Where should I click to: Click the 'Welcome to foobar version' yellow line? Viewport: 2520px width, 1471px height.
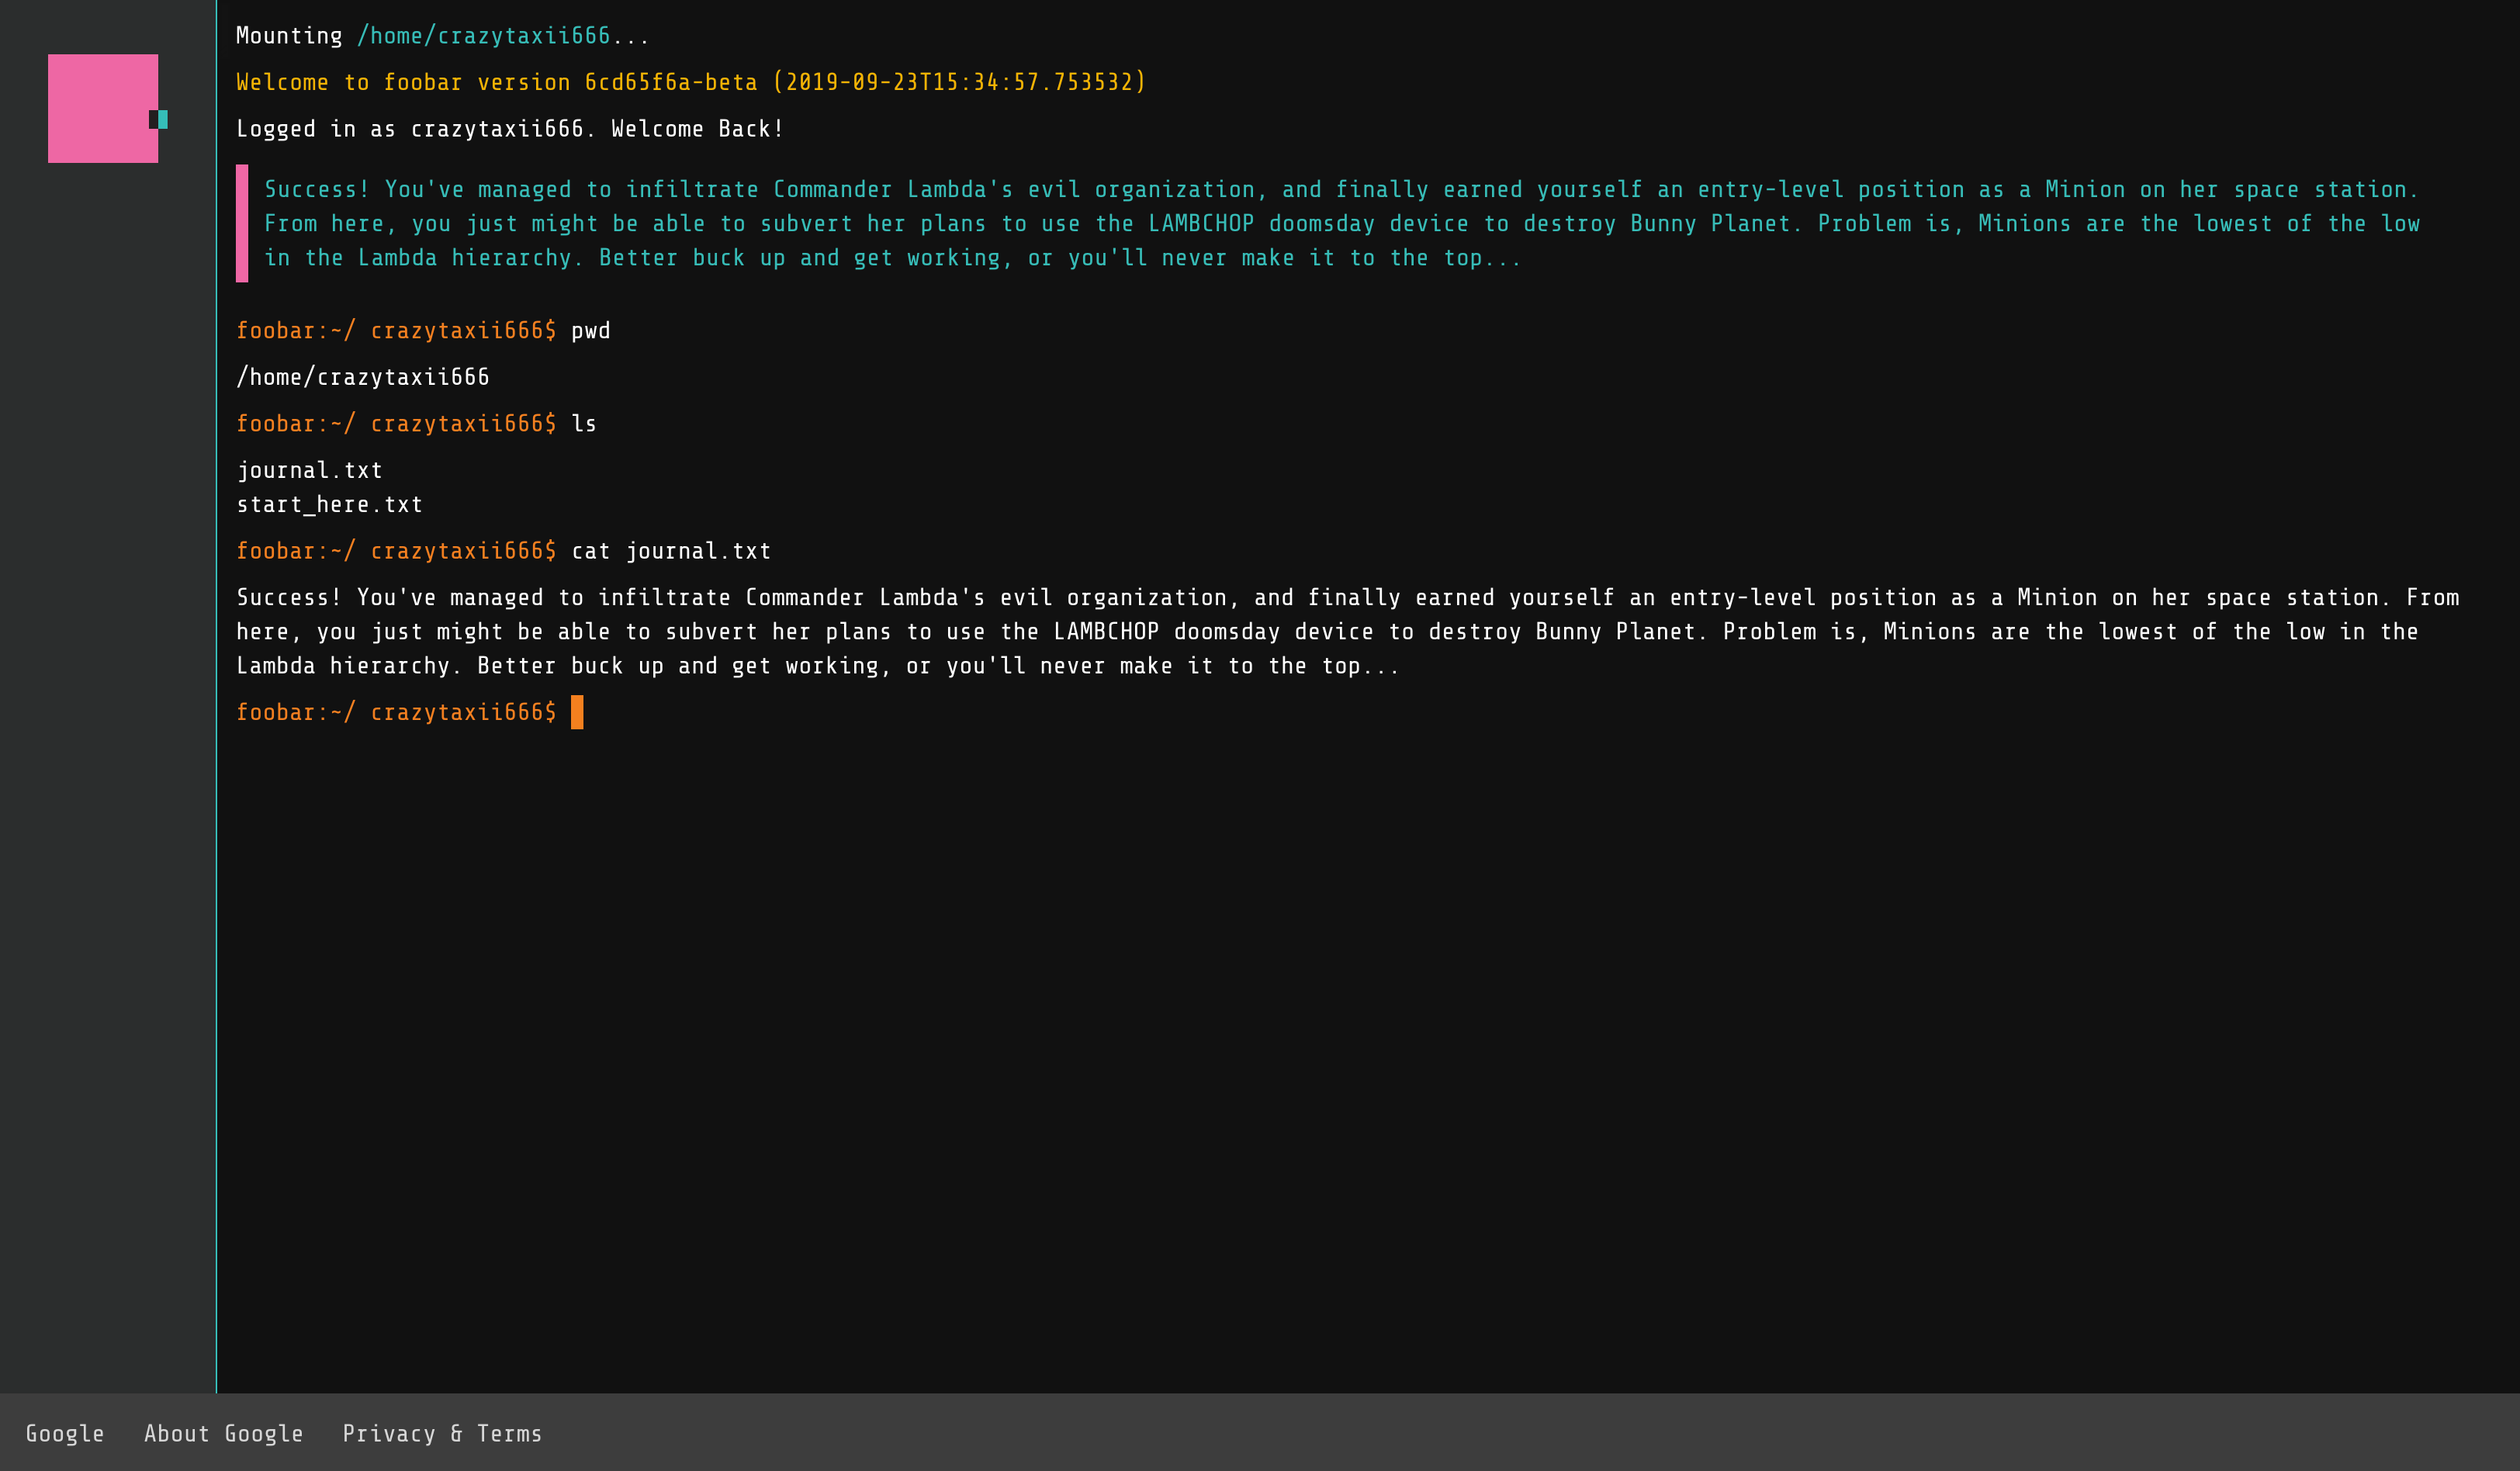pyautogui.click(x=691, y=82)
